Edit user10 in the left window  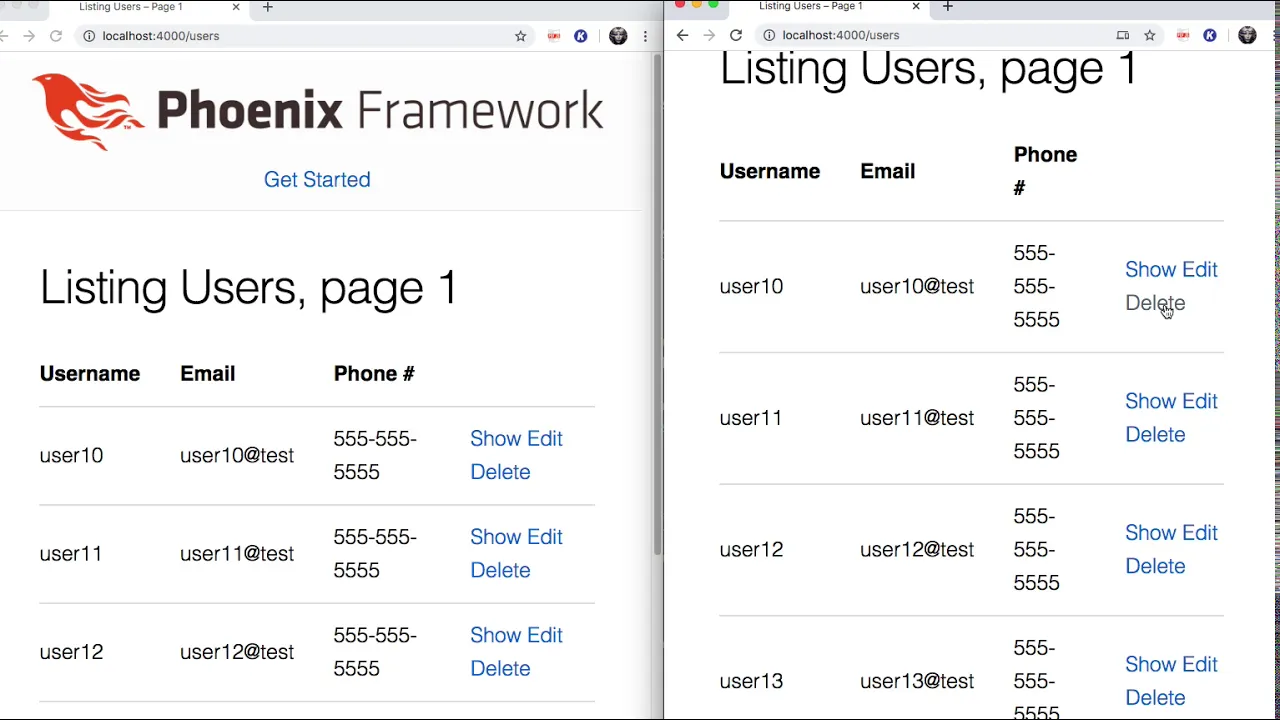545,439
